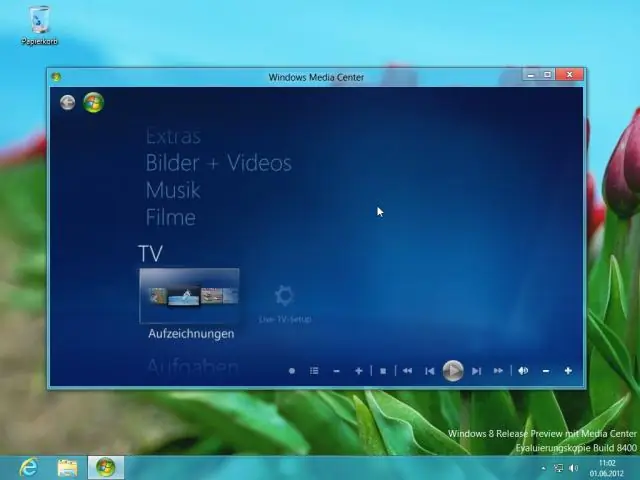Mute audio with the speaker icon
This screenshot has width=640, height=480.
523,371
